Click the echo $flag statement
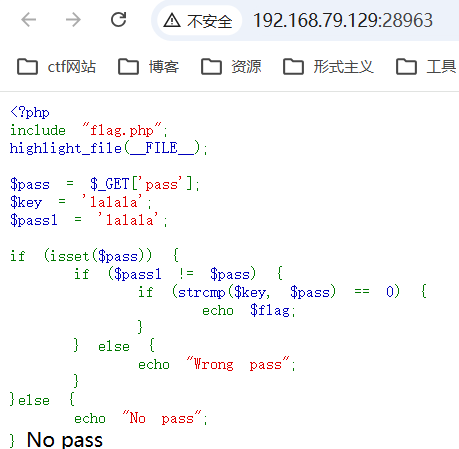This screenshot has width=459, height=449. 249,310
